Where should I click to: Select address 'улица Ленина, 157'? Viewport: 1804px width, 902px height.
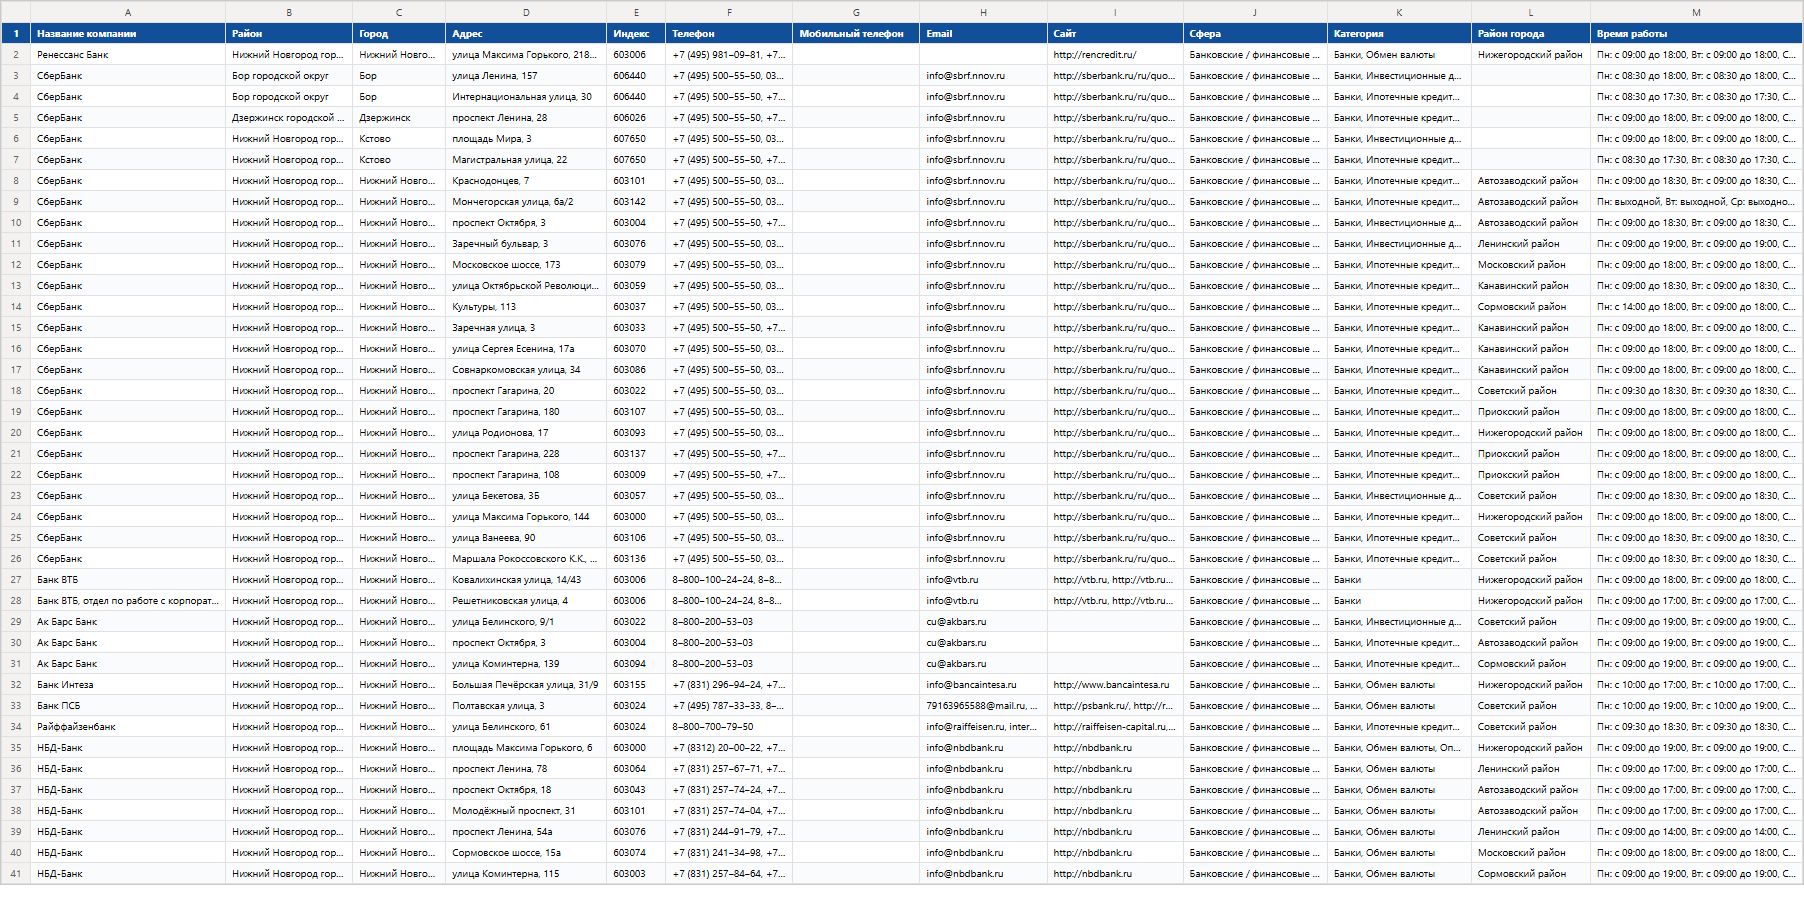pyautogui.click(x=526, y=76)
